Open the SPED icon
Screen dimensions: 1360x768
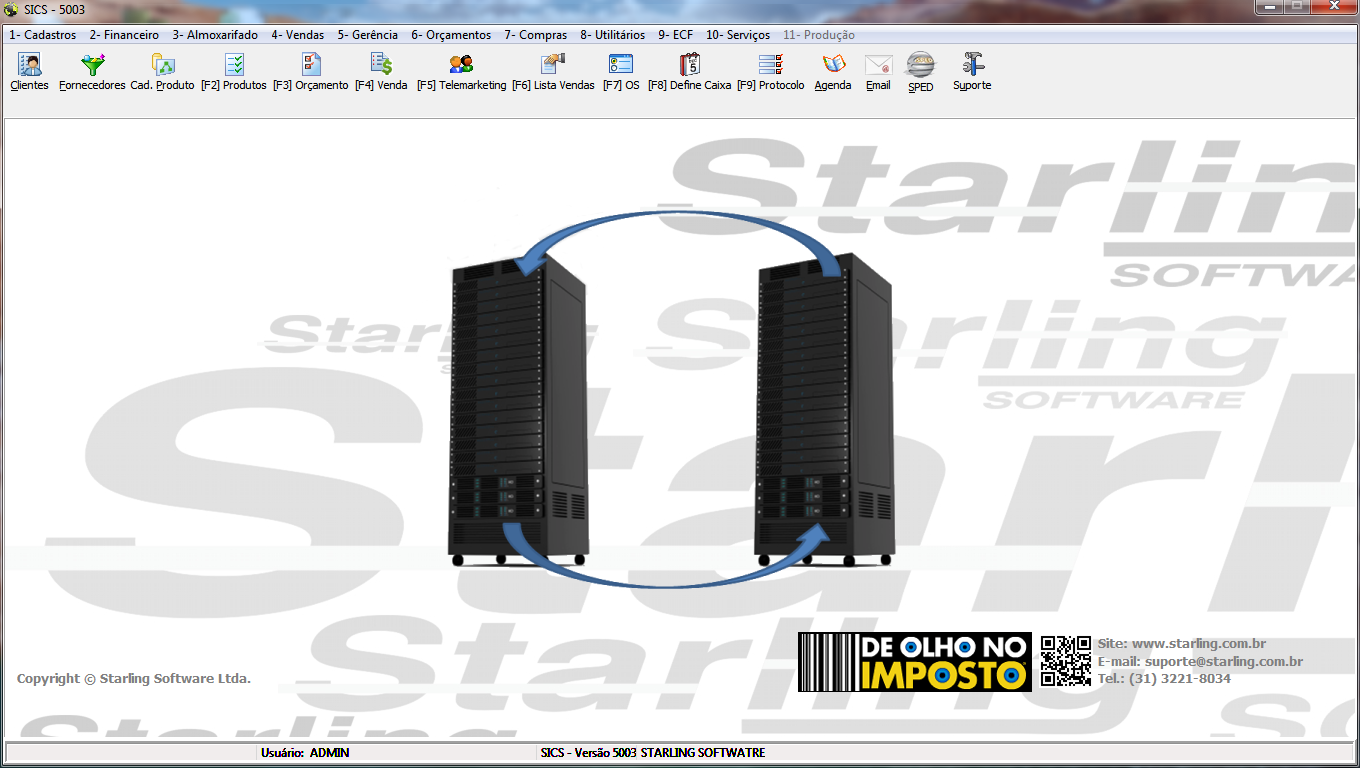click(x=920, y=65)
